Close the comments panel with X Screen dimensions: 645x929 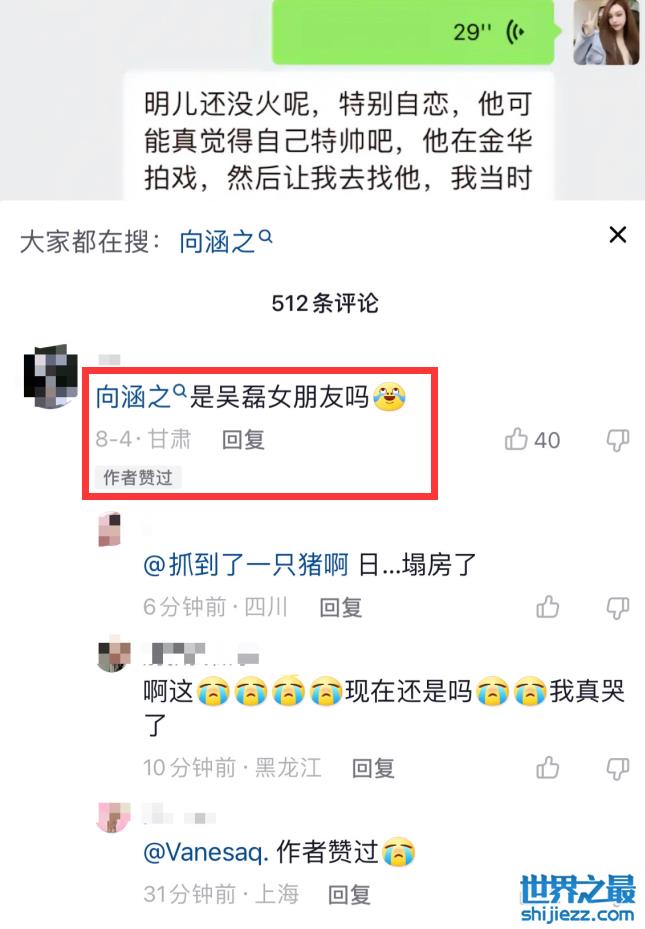pos(618,235)
